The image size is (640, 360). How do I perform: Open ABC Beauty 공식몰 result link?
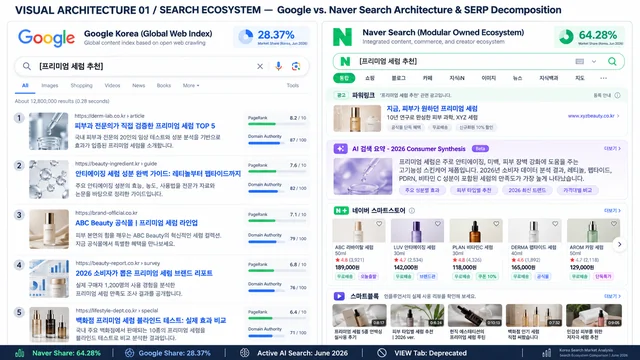click(136, 223)
